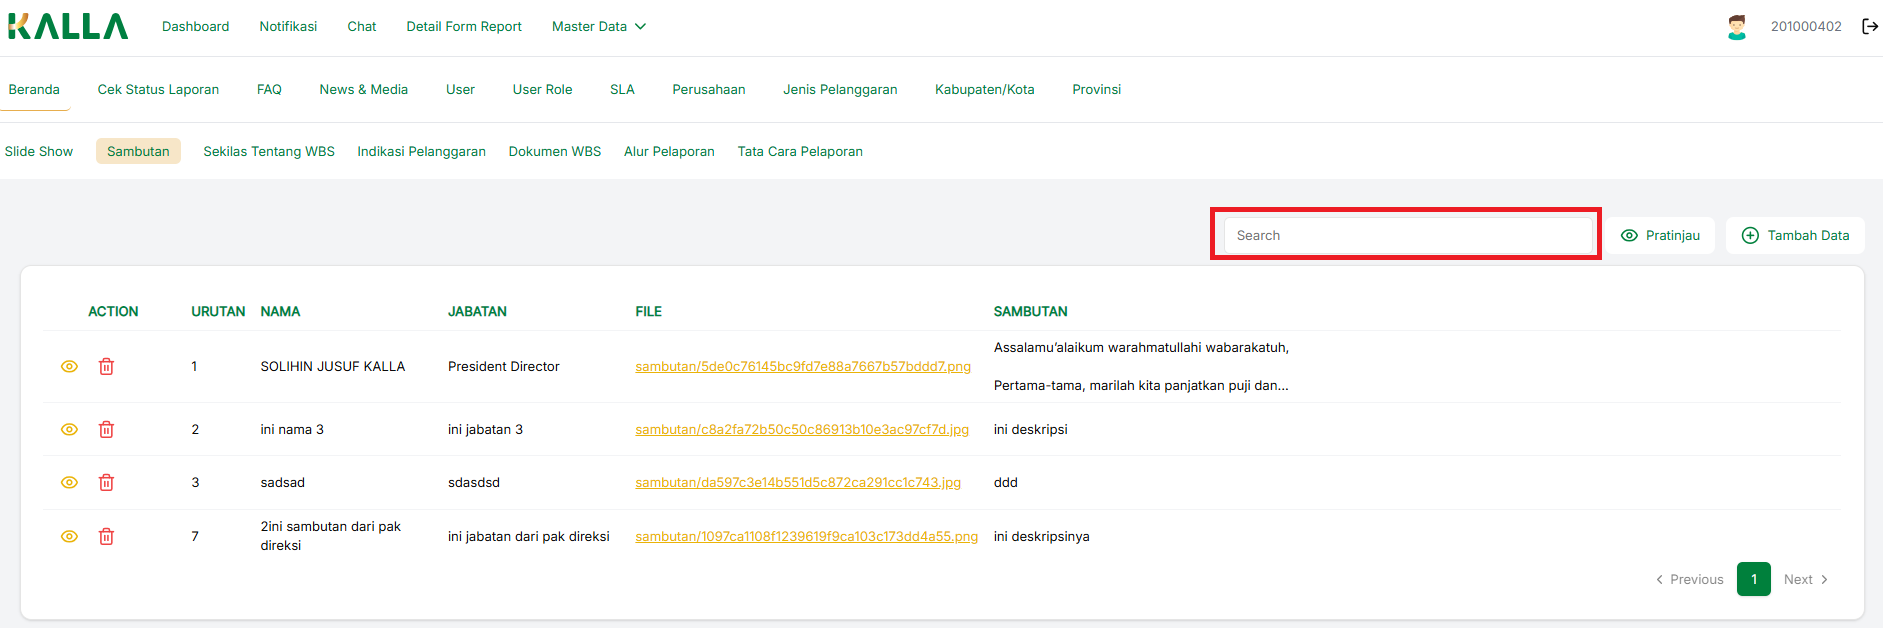
Task: Click eye icon on urutan 7 row
Action: (x=69, y=537)
